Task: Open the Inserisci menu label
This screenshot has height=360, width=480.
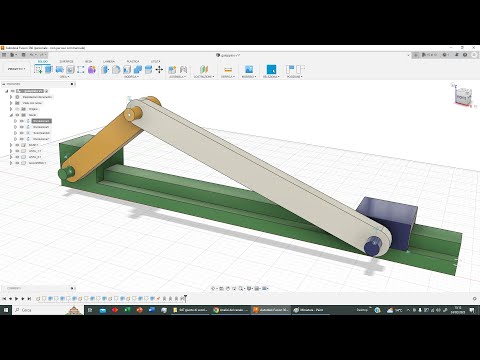Action: click(x=249, y=77)
